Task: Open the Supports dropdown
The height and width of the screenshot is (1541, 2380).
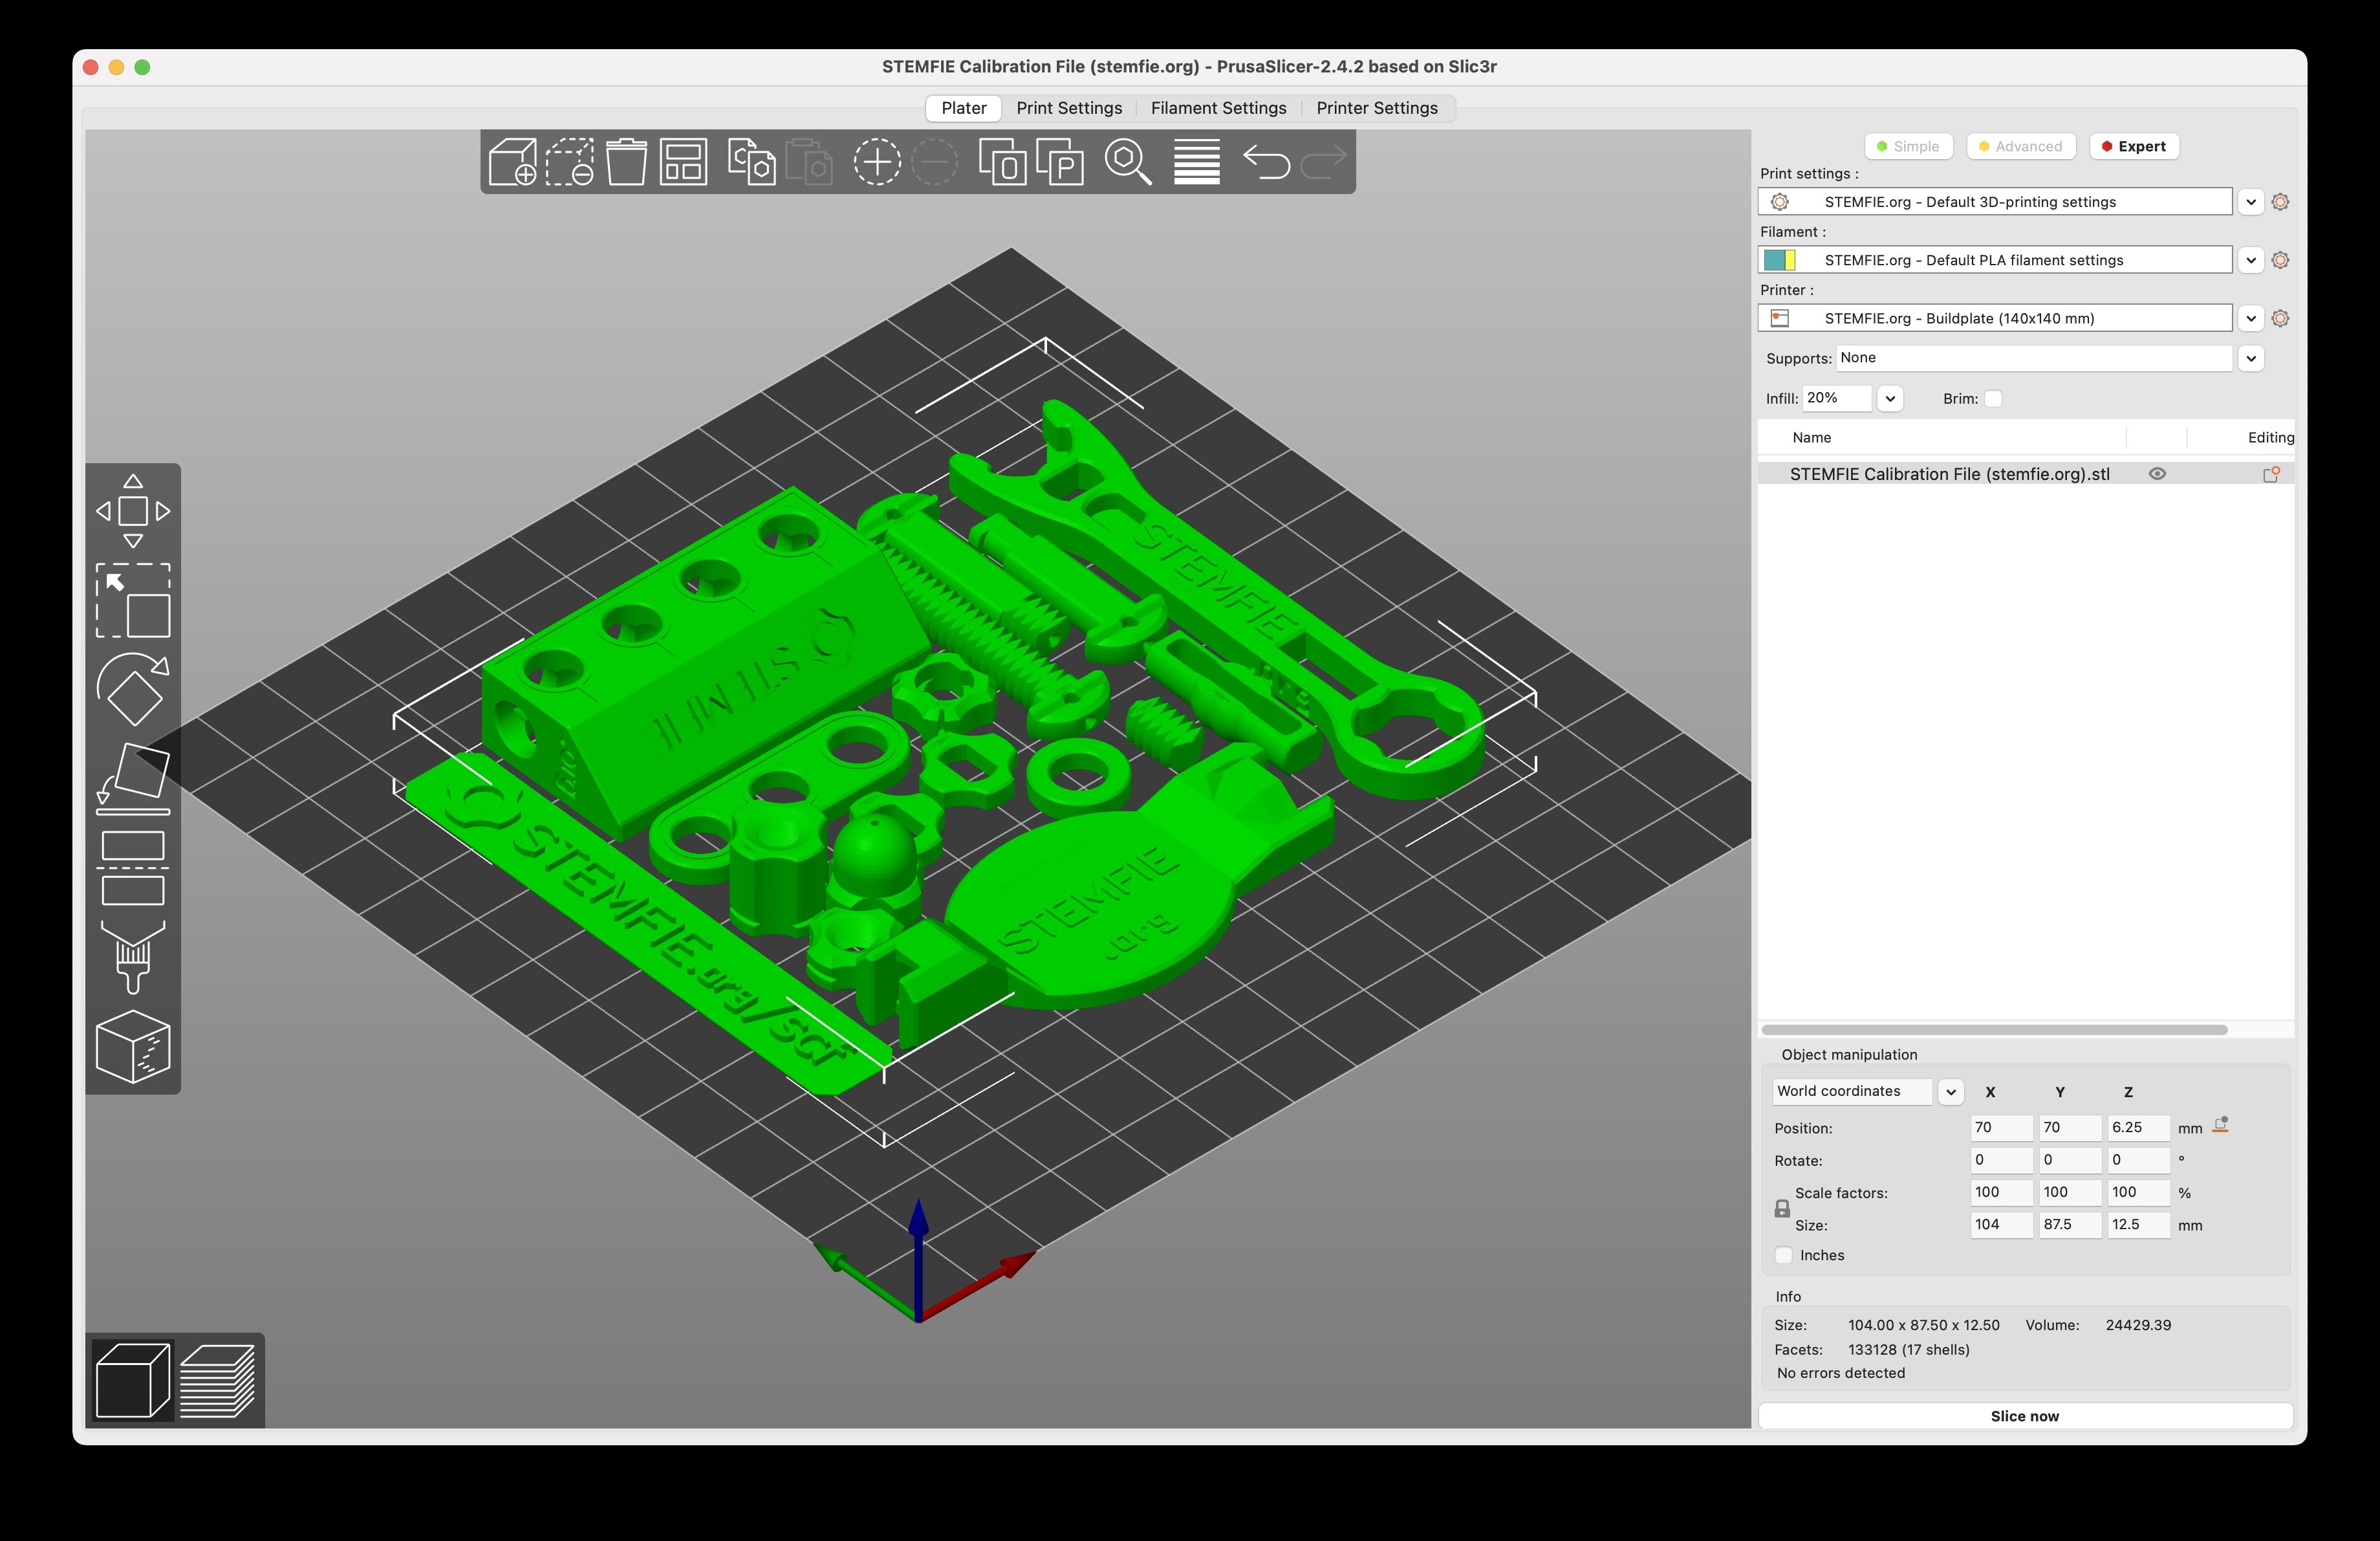Action: coord(2251,358)
